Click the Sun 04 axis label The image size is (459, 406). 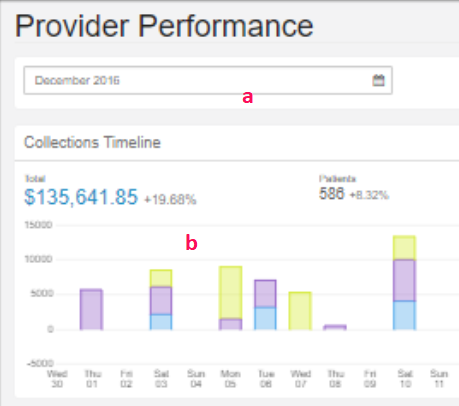click(196, 379)
